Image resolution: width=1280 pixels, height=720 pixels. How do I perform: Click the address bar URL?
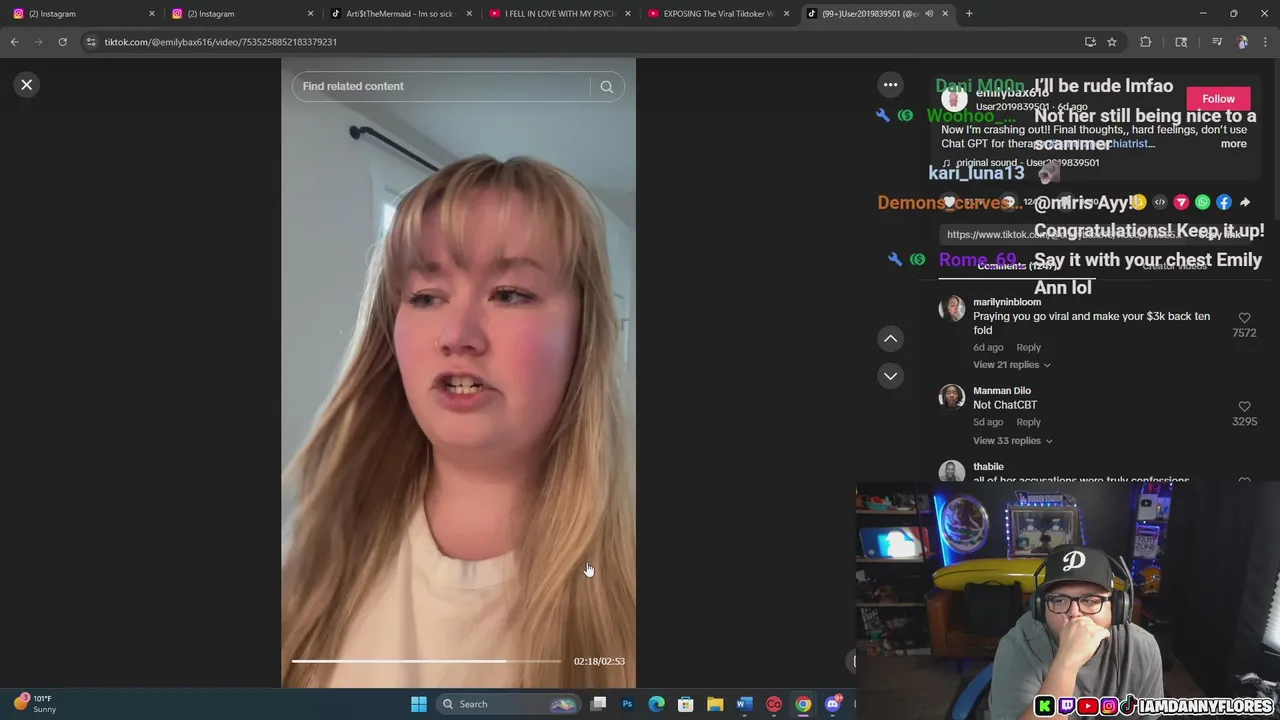click(x=220, y=42)
